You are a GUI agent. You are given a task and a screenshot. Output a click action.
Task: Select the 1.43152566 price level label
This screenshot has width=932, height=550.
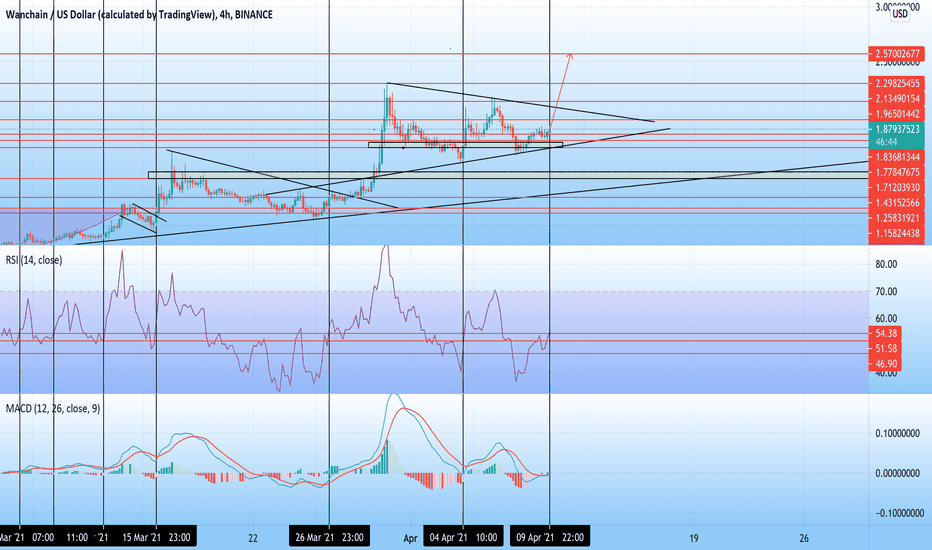tap(896, 203)
